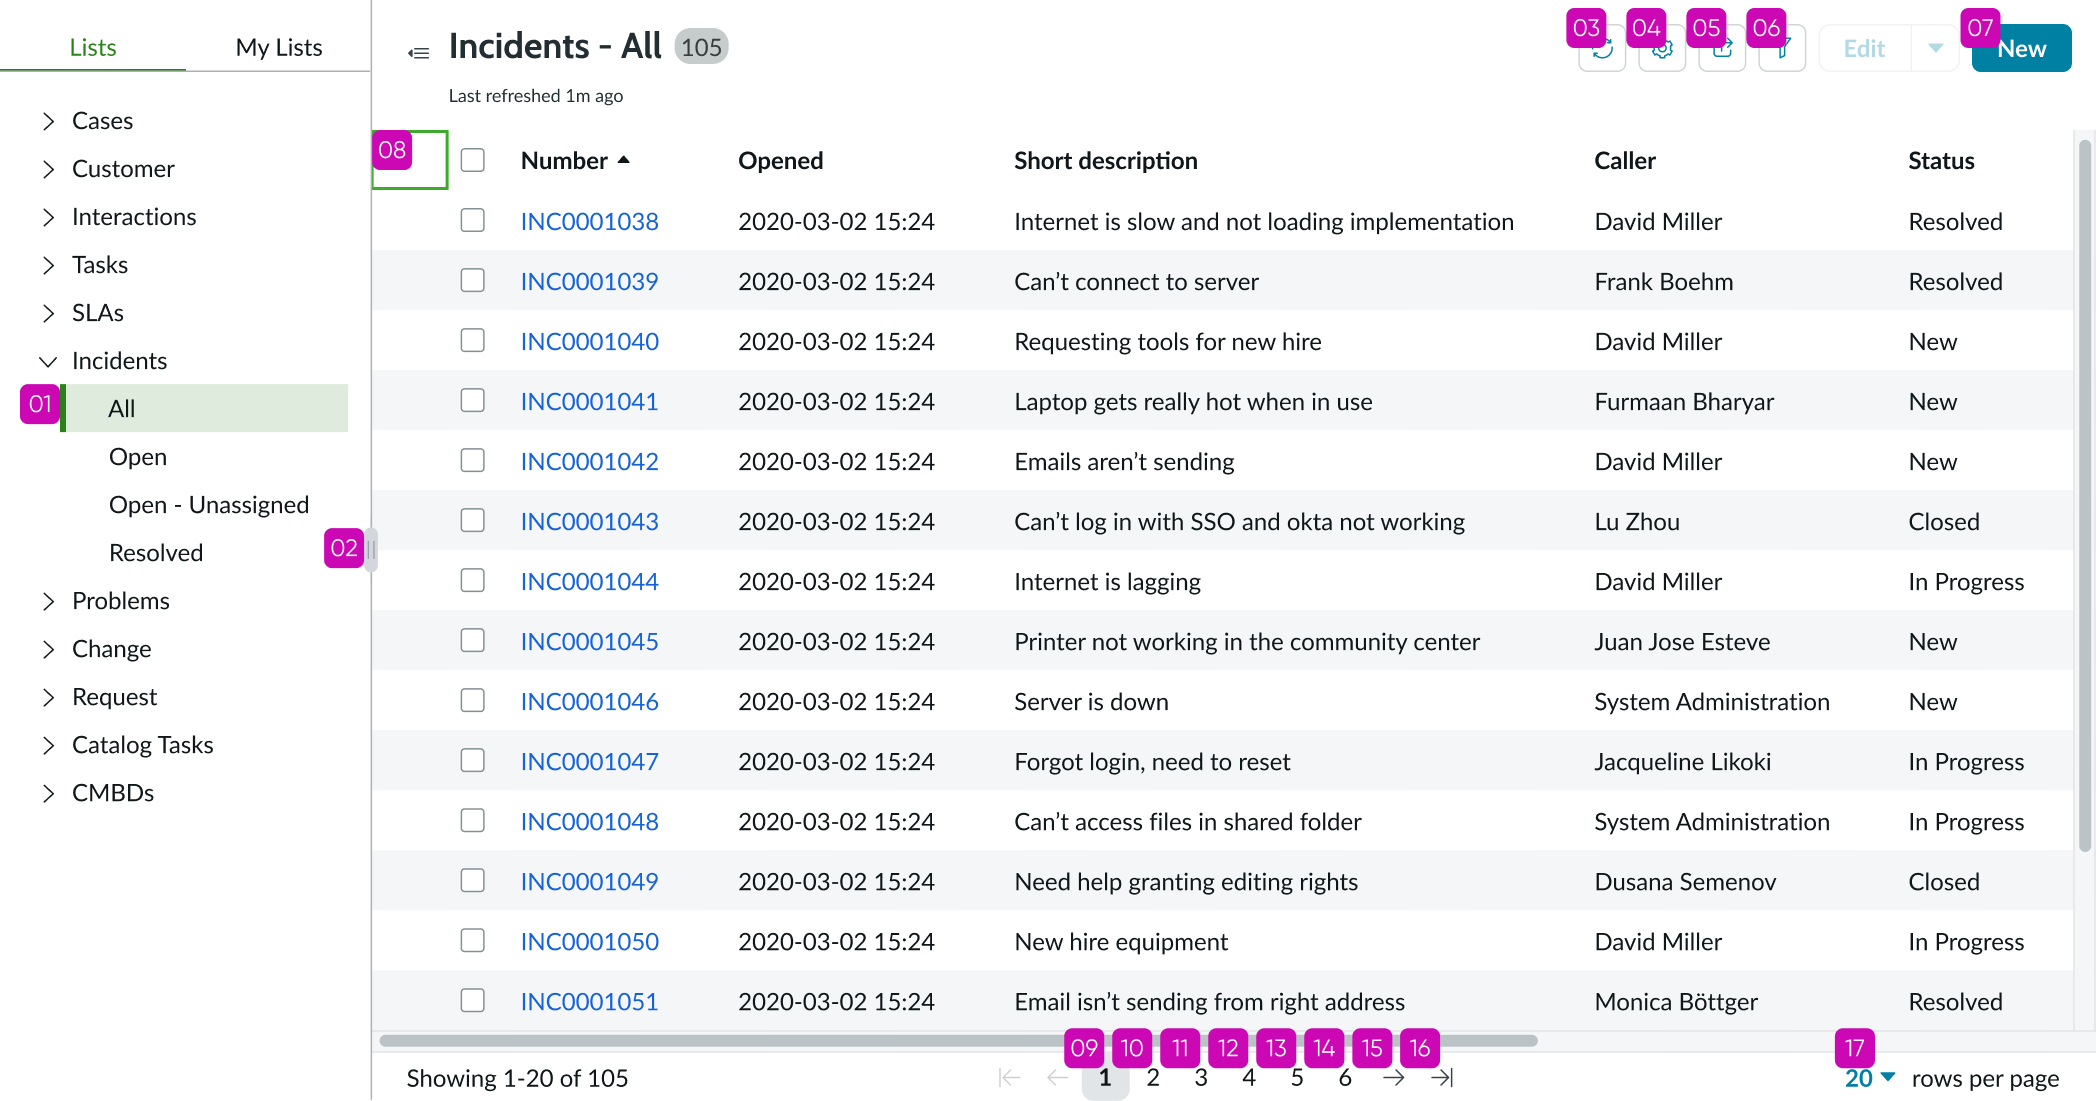Open incident INC0001038
This screenshot has height=1101, width=2096.
pyautogui.click(x=589, y=221)
